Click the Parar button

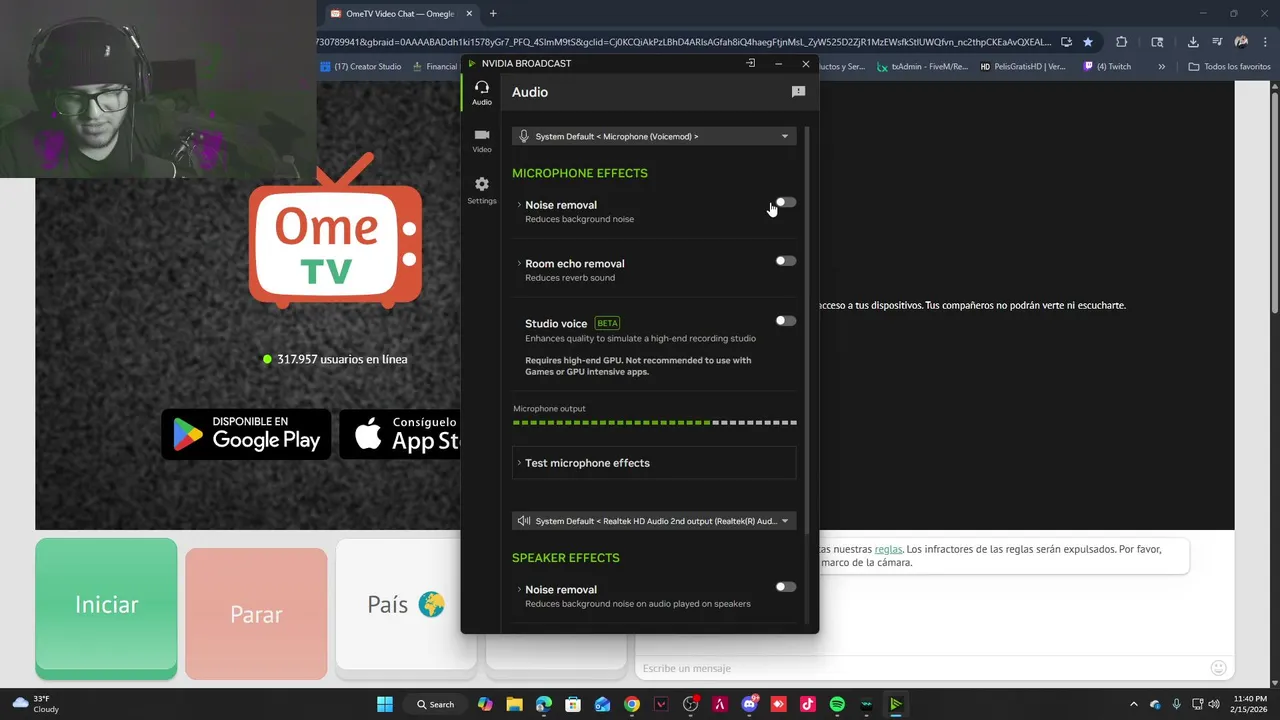point(256,614)
